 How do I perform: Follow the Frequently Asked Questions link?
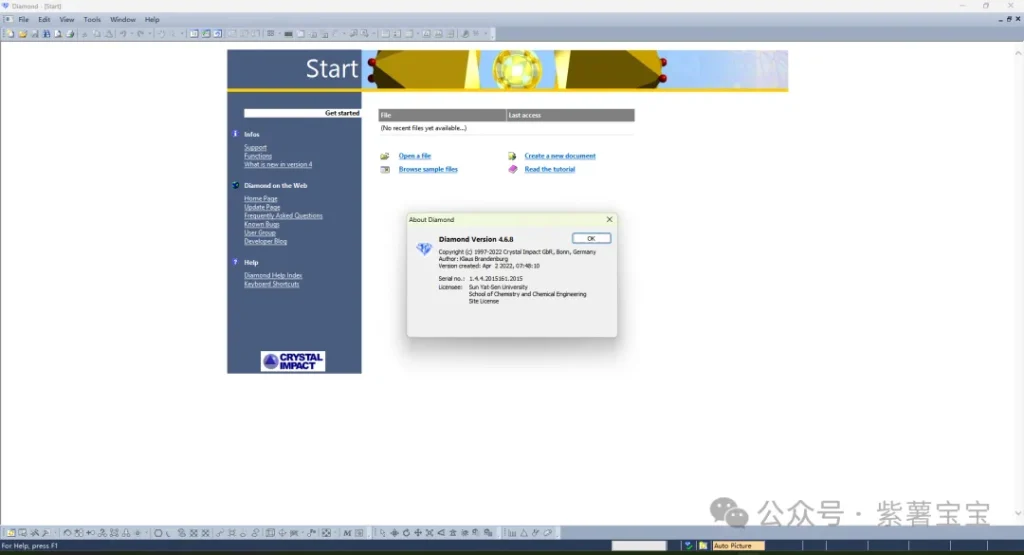point(283,216)
